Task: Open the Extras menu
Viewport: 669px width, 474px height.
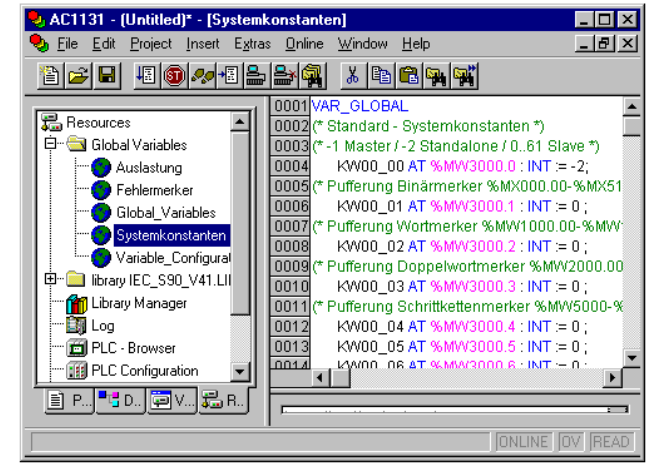Action: coord(252,44)
